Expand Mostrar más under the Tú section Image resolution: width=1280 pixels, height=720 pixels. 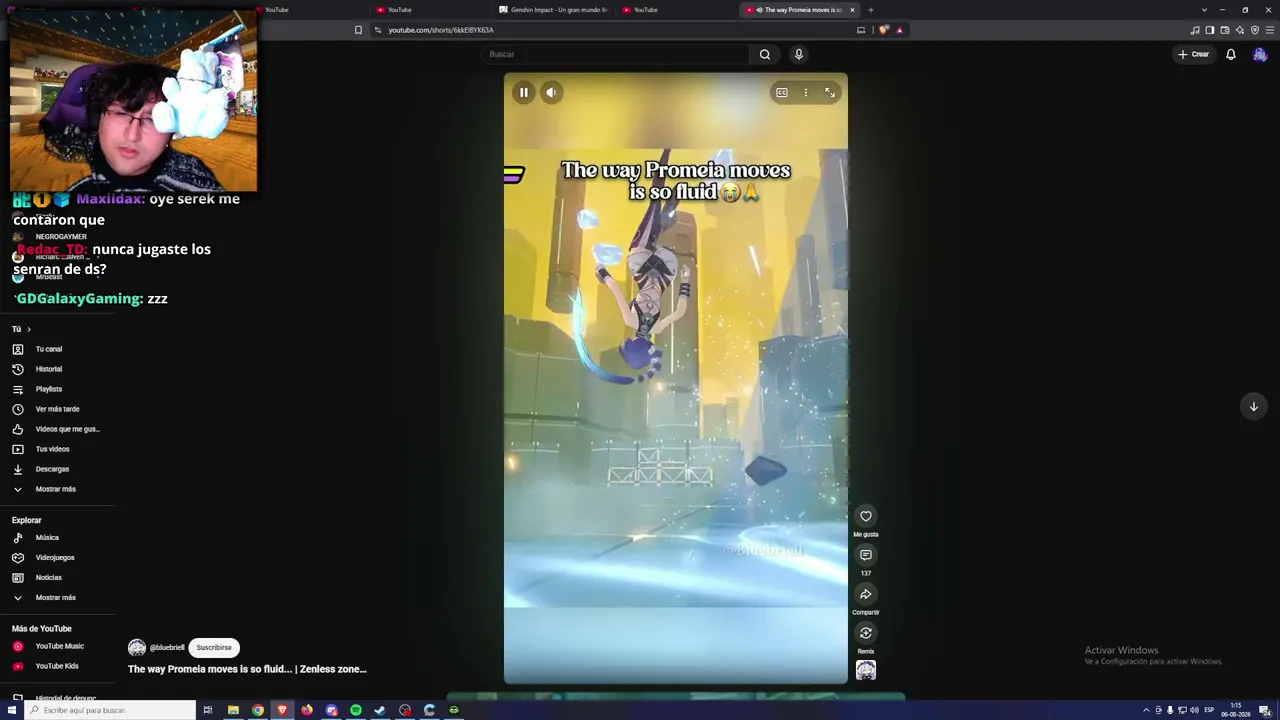tap(56, 489)
